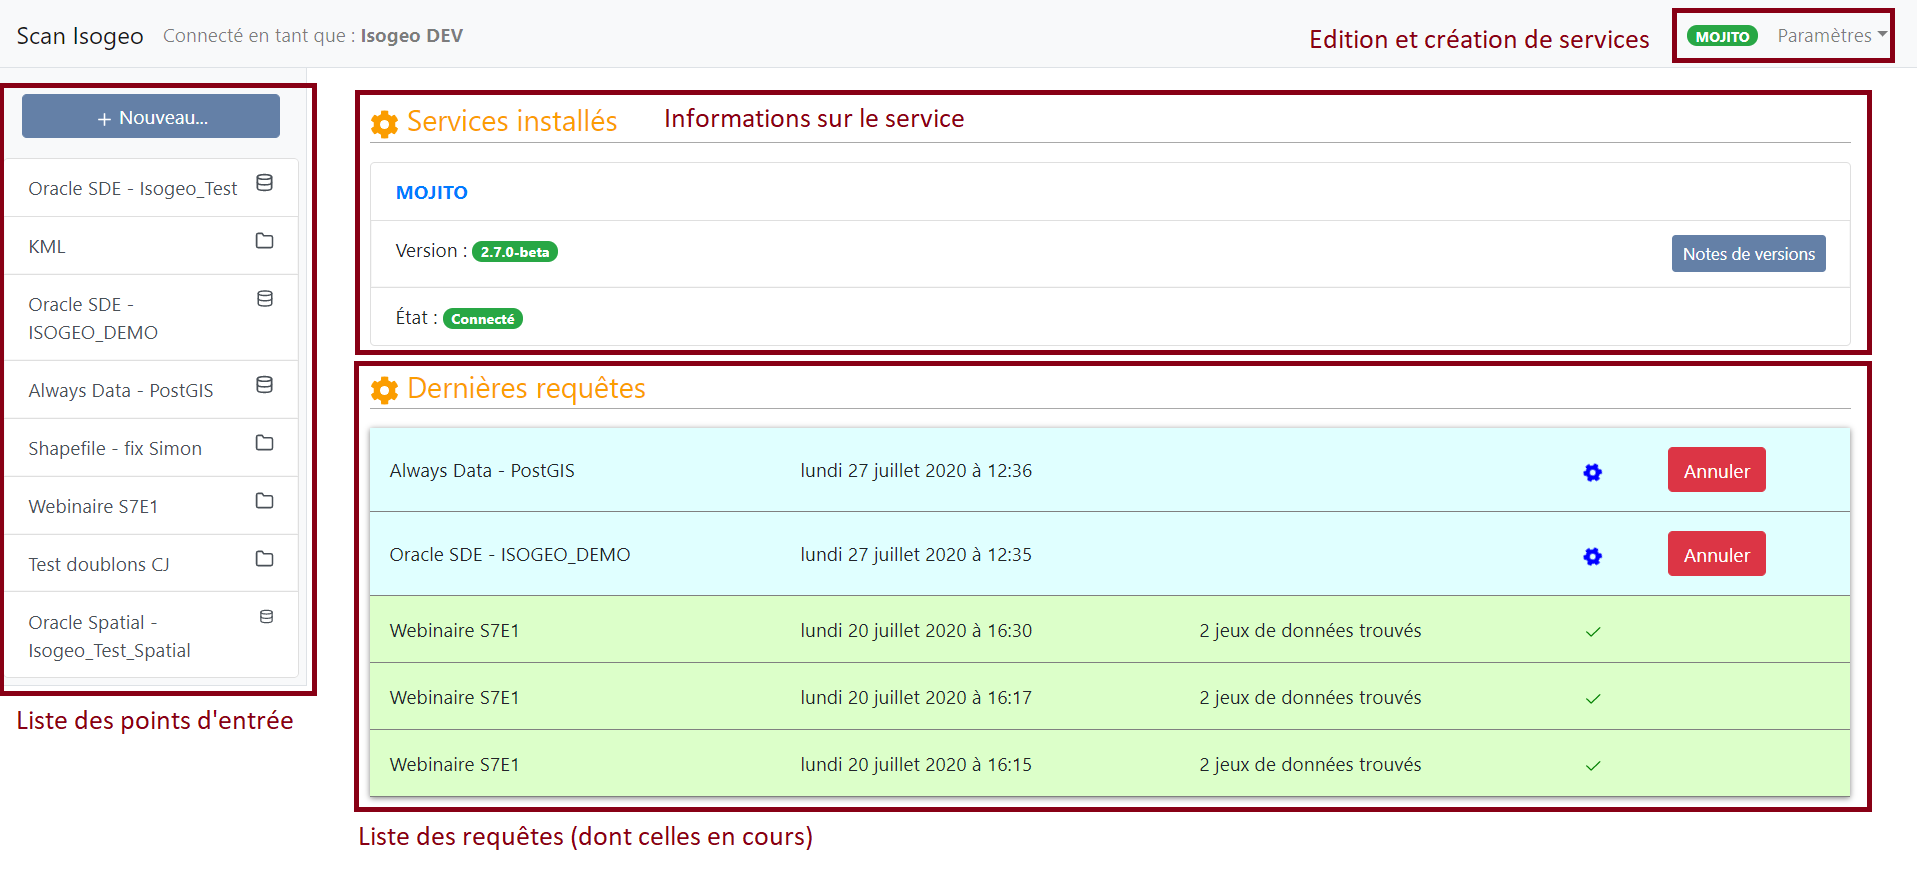Click the 'Isogeo DEV' connected user name
The image size is (1917, 874).
[412, 36]
